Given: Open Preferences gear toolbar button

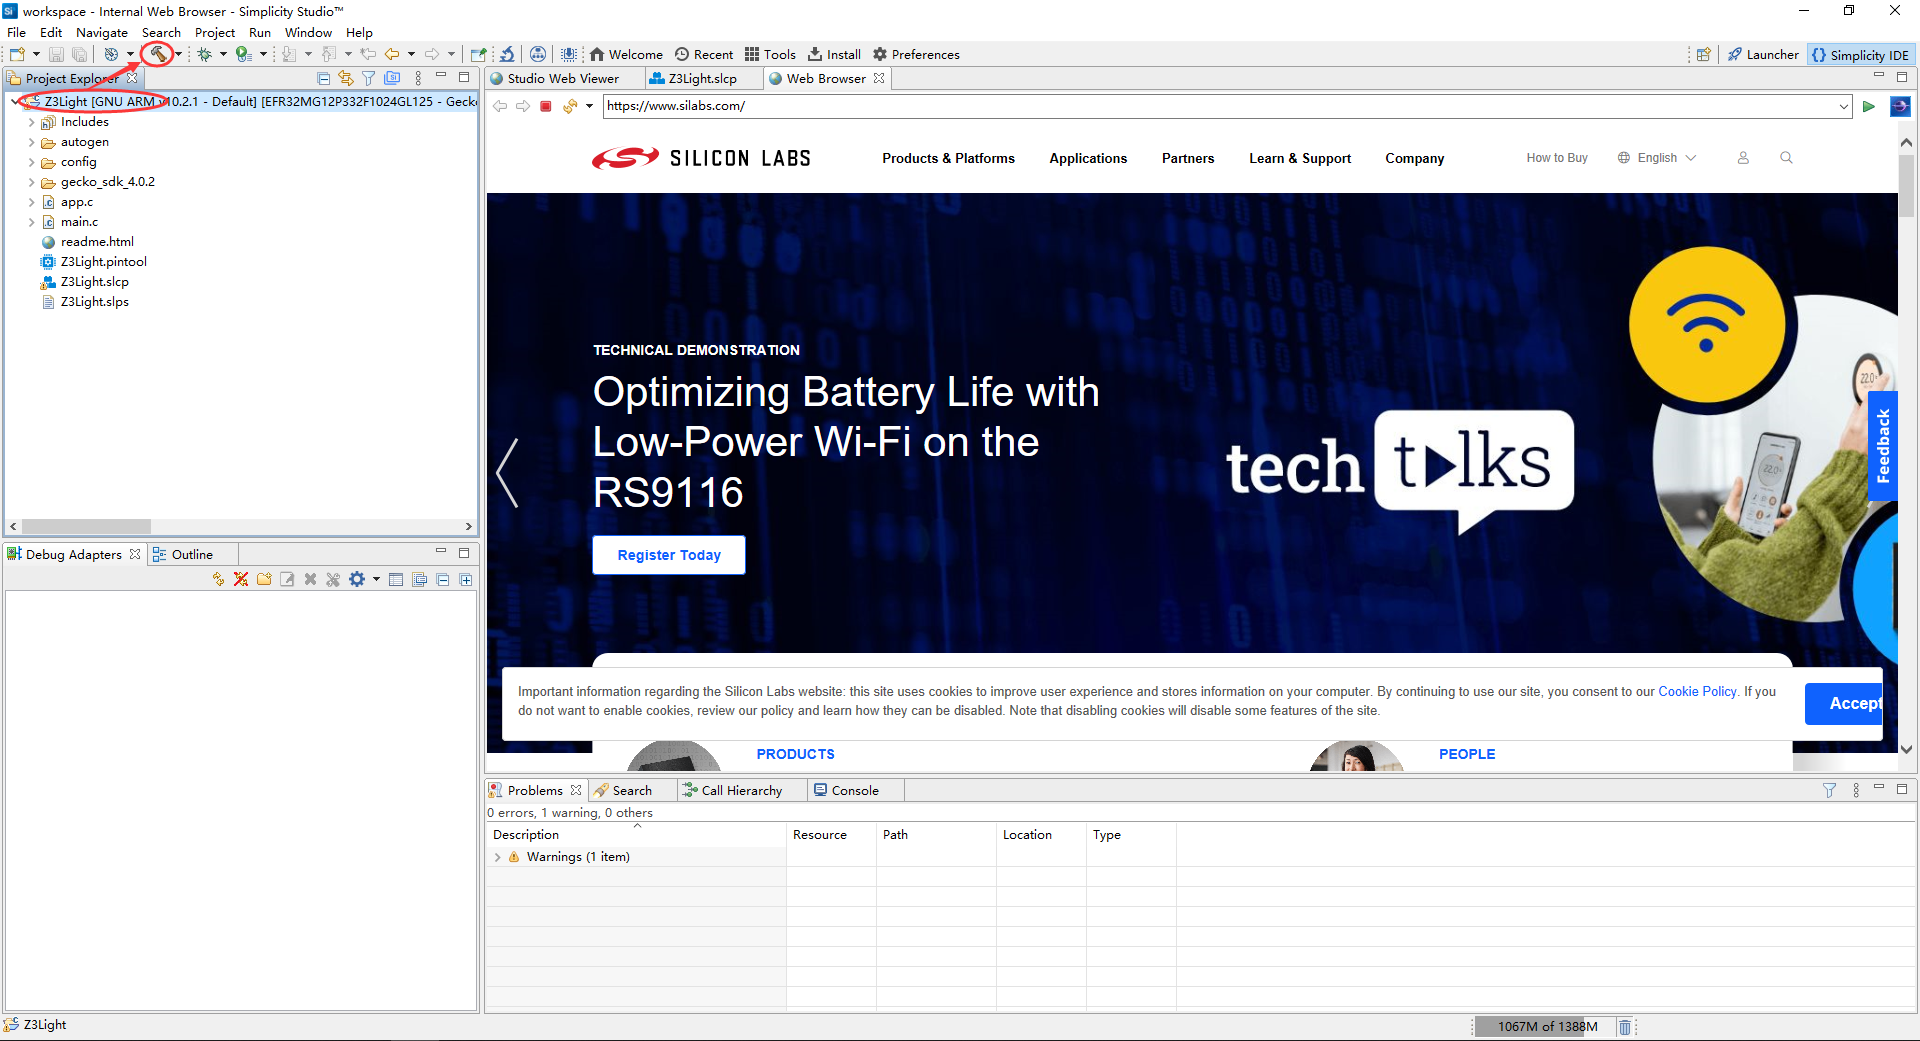Looking at the screenshot, I should coord(916,54).
